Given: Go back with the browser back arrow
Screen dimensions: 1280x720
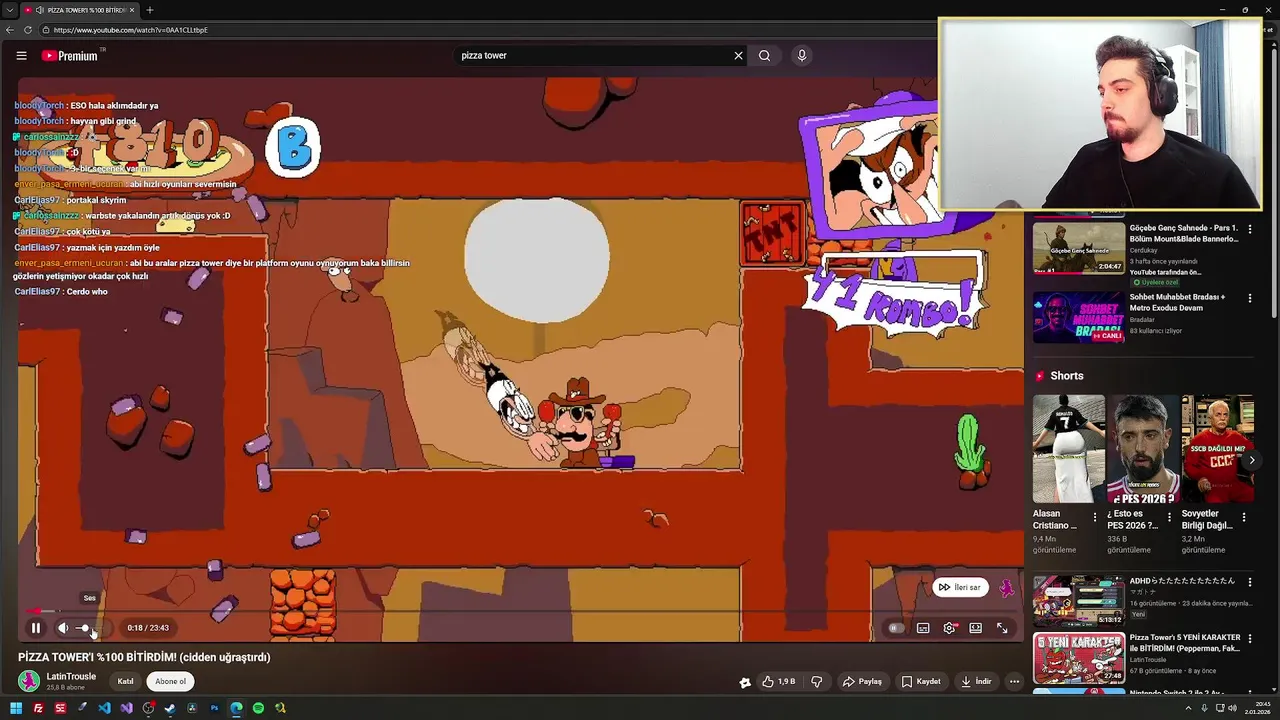Looking at the screenshot, I should pyautogui.click(x=10, y=30).
